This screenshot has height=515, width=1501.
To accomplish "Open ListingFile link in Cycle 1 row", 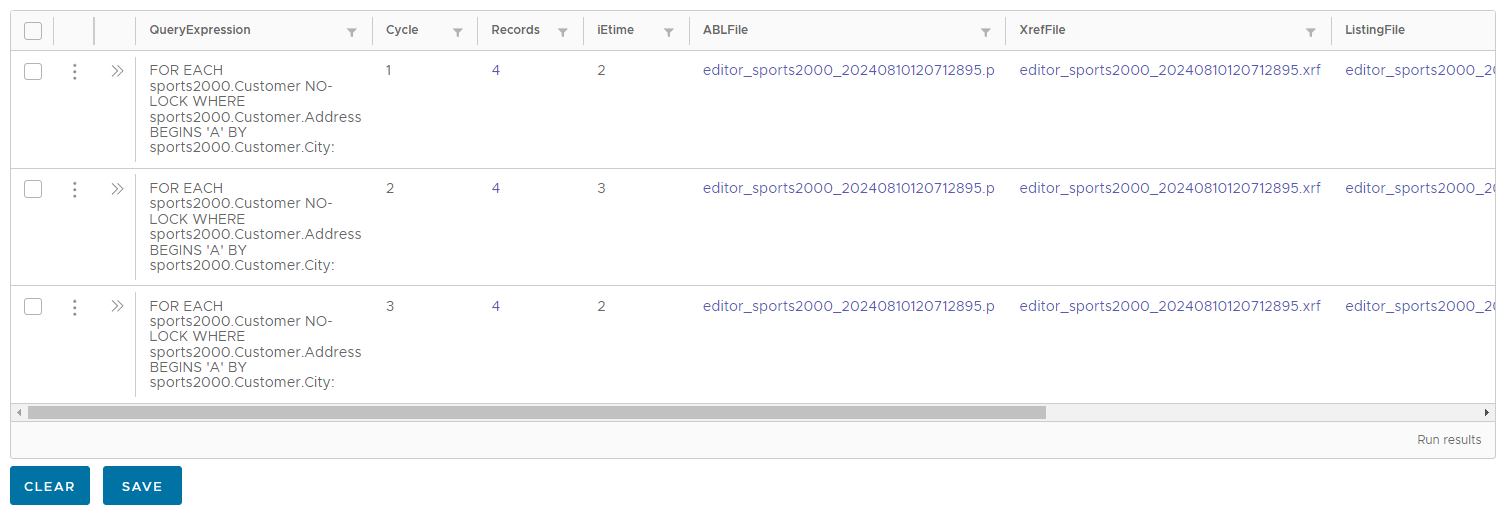I will point(1420,70).
